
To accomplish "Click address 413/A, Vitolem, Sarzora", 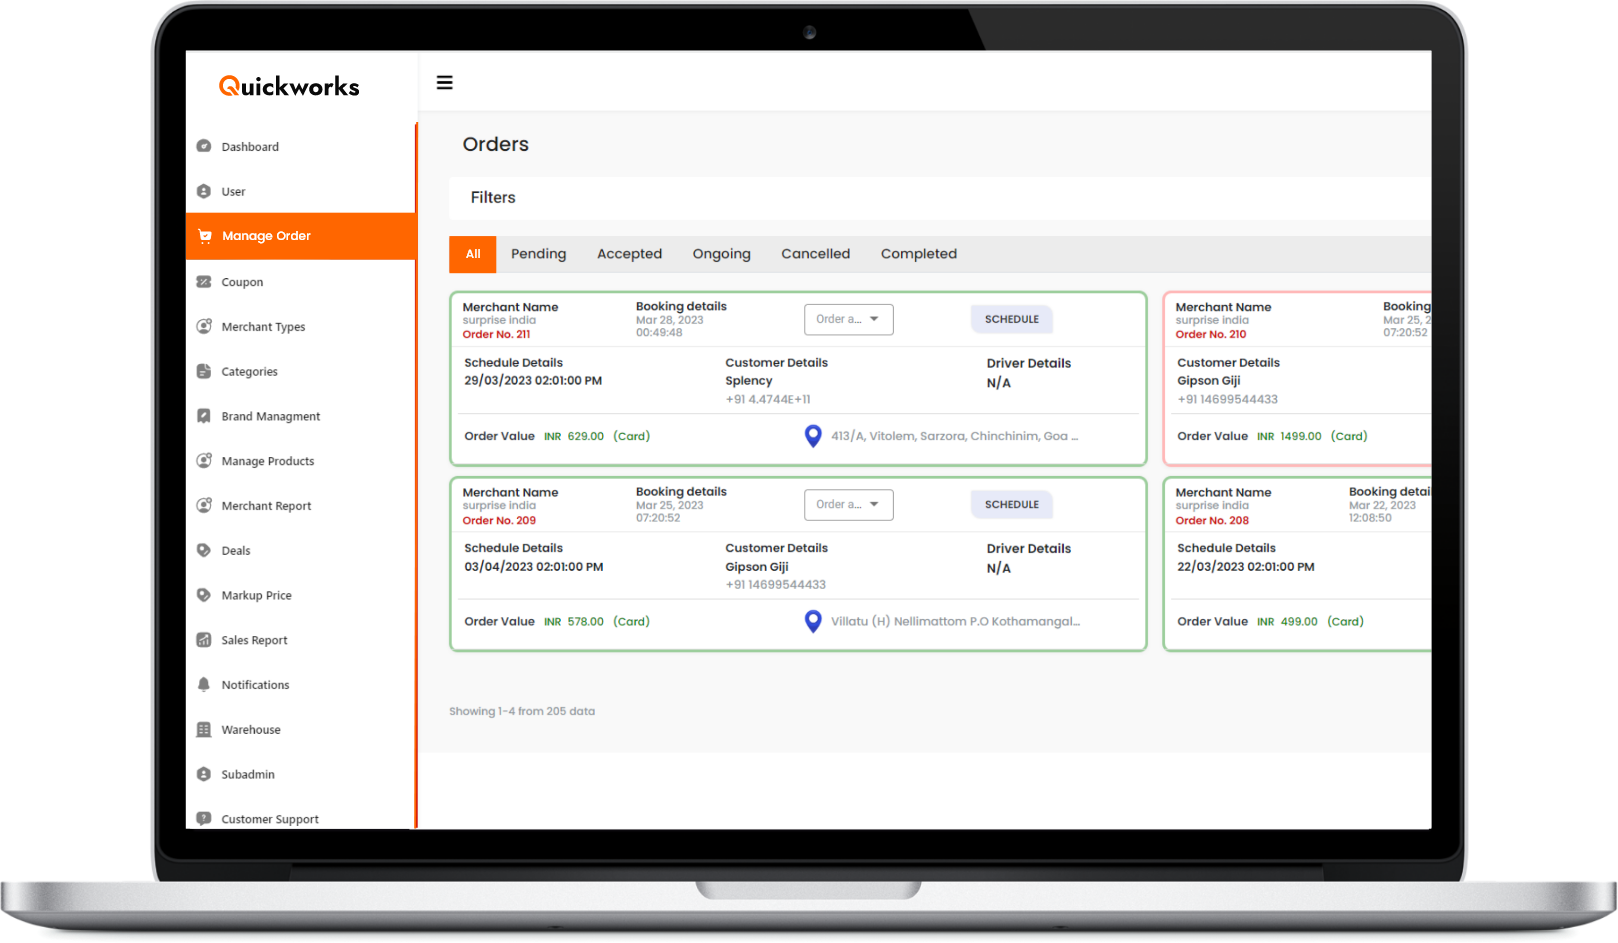I will pos(954,436).
